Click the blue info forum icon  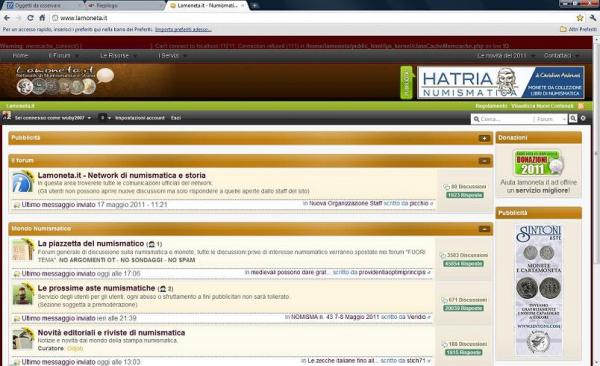click(23, 182)
